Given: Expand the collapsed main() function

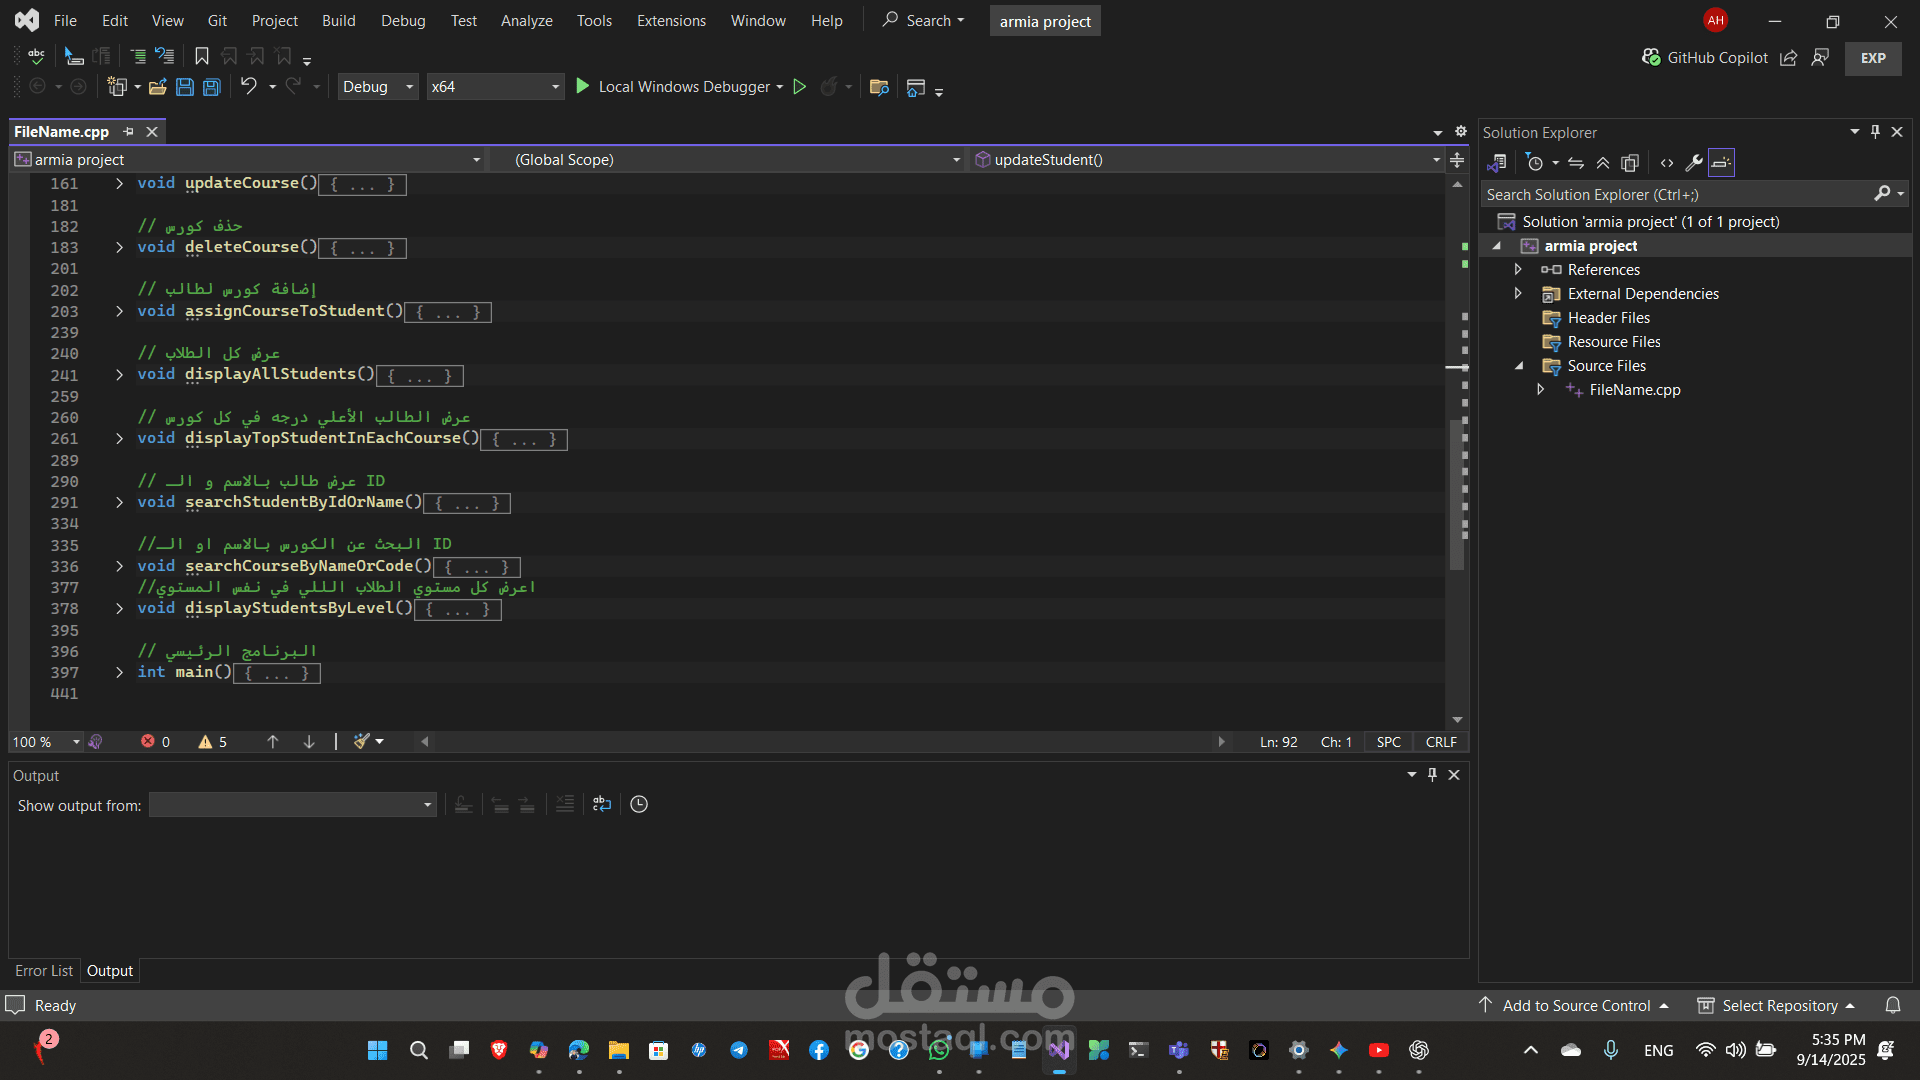Looking at the screenshot, I should [119, 672].
